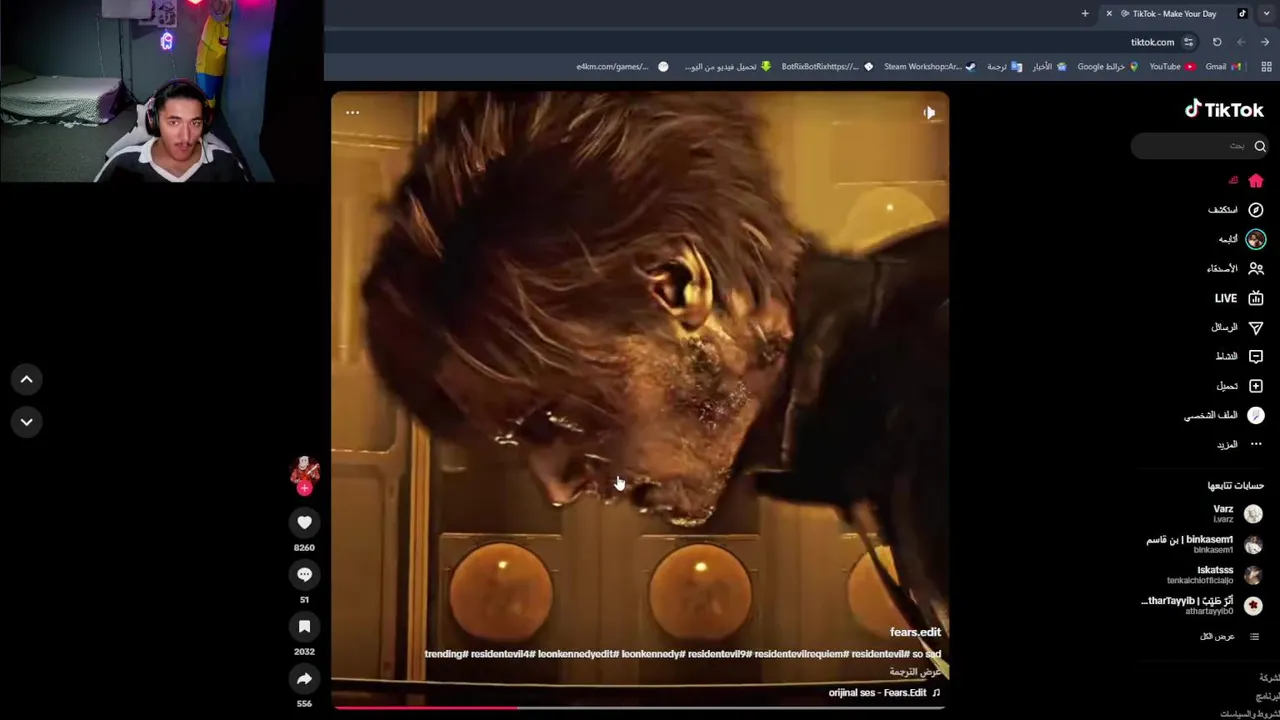Open Profile item in sidebar
The width and height of the screenshot is (1280, 720).
click(1224, 415)
